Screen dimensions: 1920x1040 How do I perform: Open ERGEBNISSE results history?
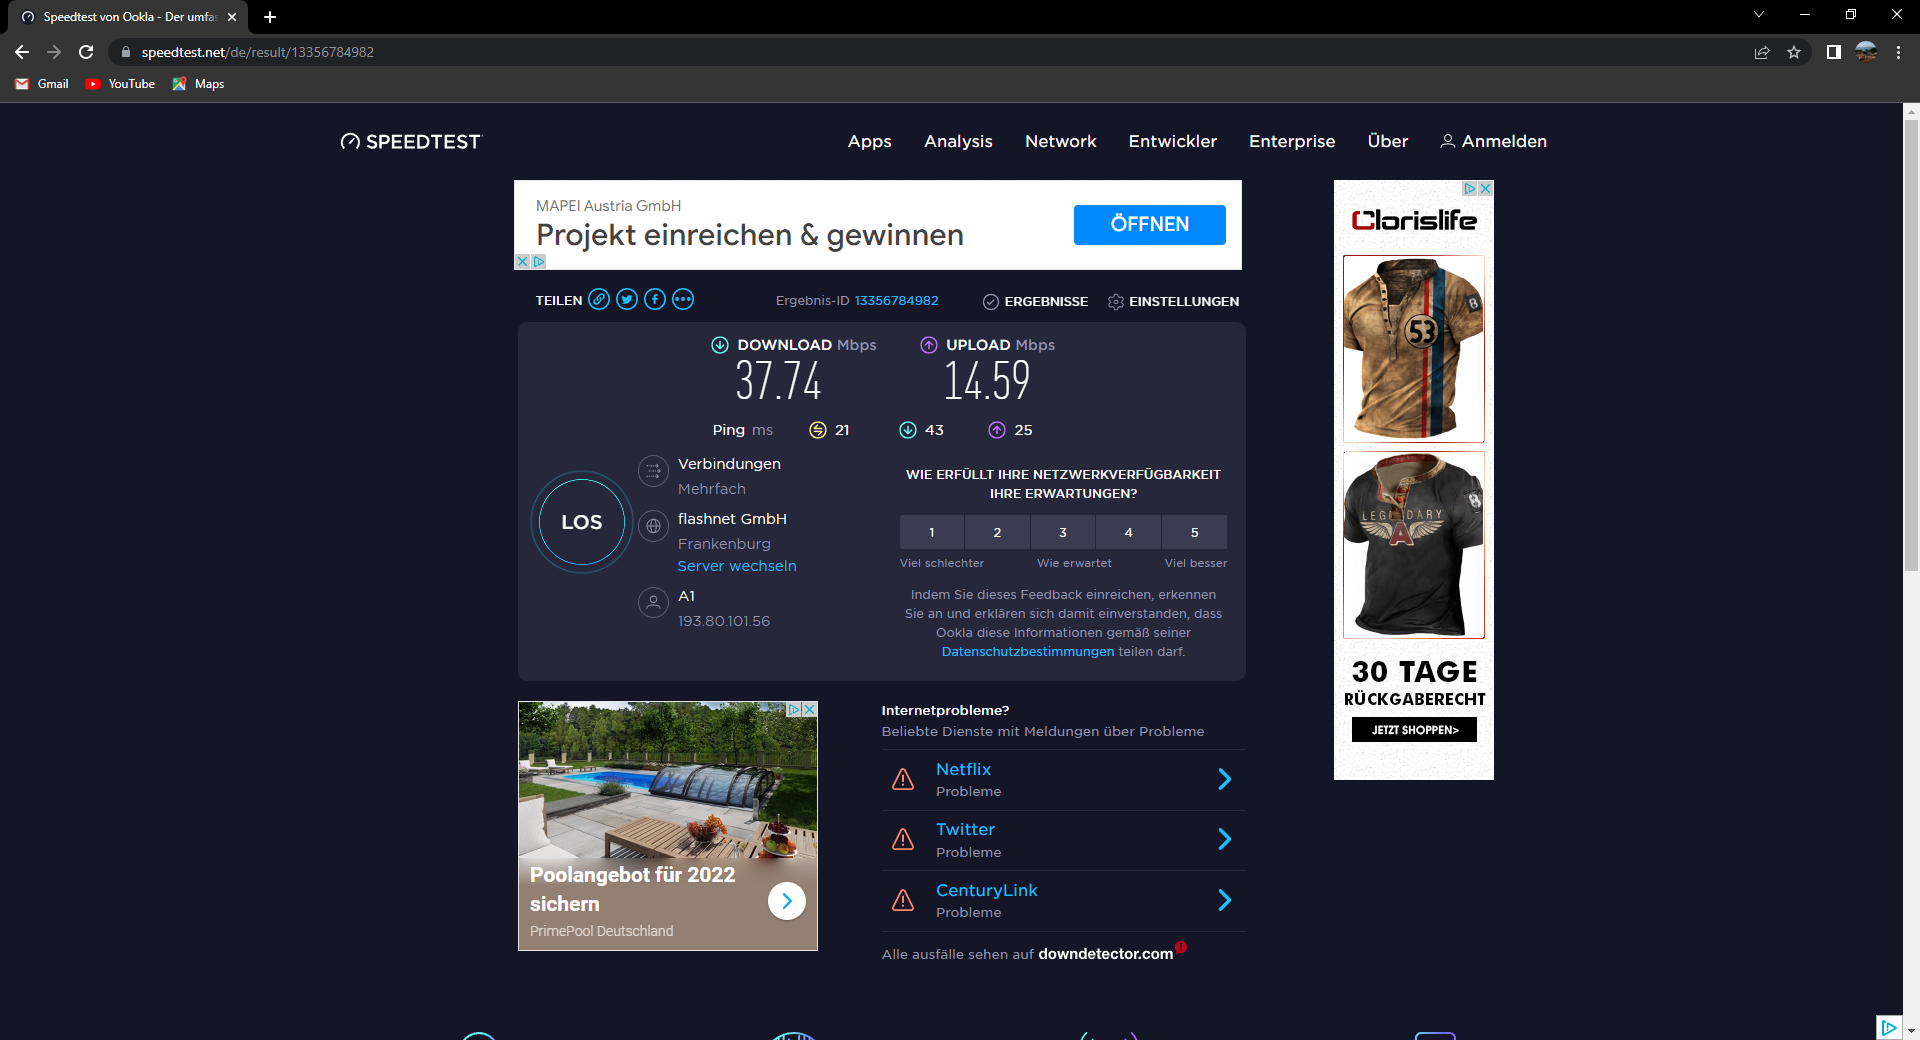pyautogui.click(x=1036, y=301)
